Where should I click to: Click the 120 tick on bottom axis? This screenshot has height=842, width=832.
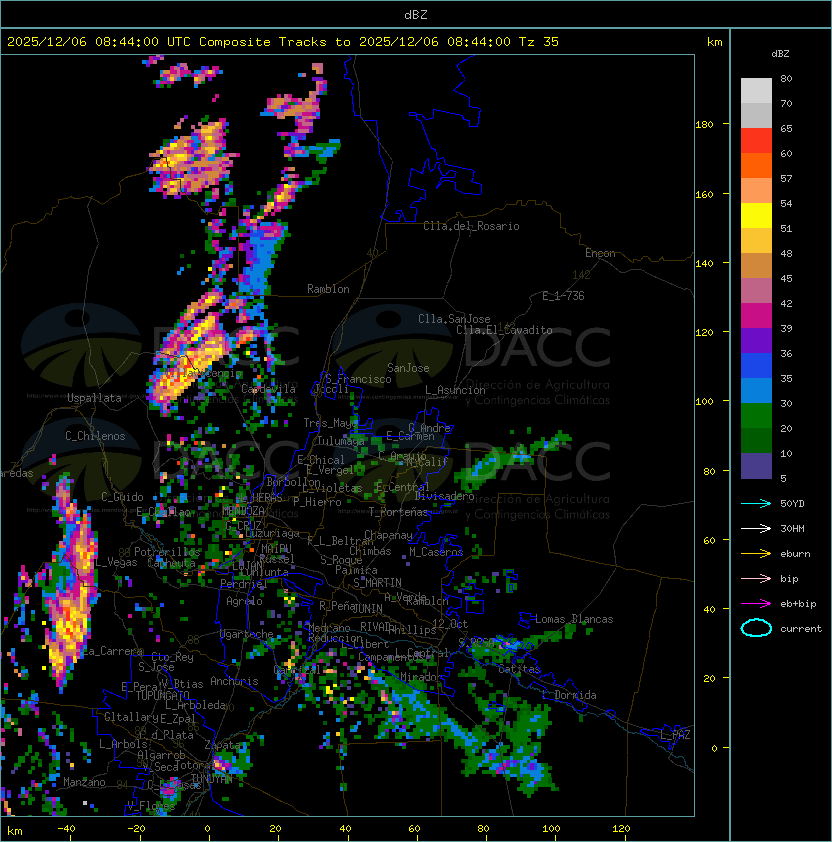pyautogui.click(x=621, y=829)
